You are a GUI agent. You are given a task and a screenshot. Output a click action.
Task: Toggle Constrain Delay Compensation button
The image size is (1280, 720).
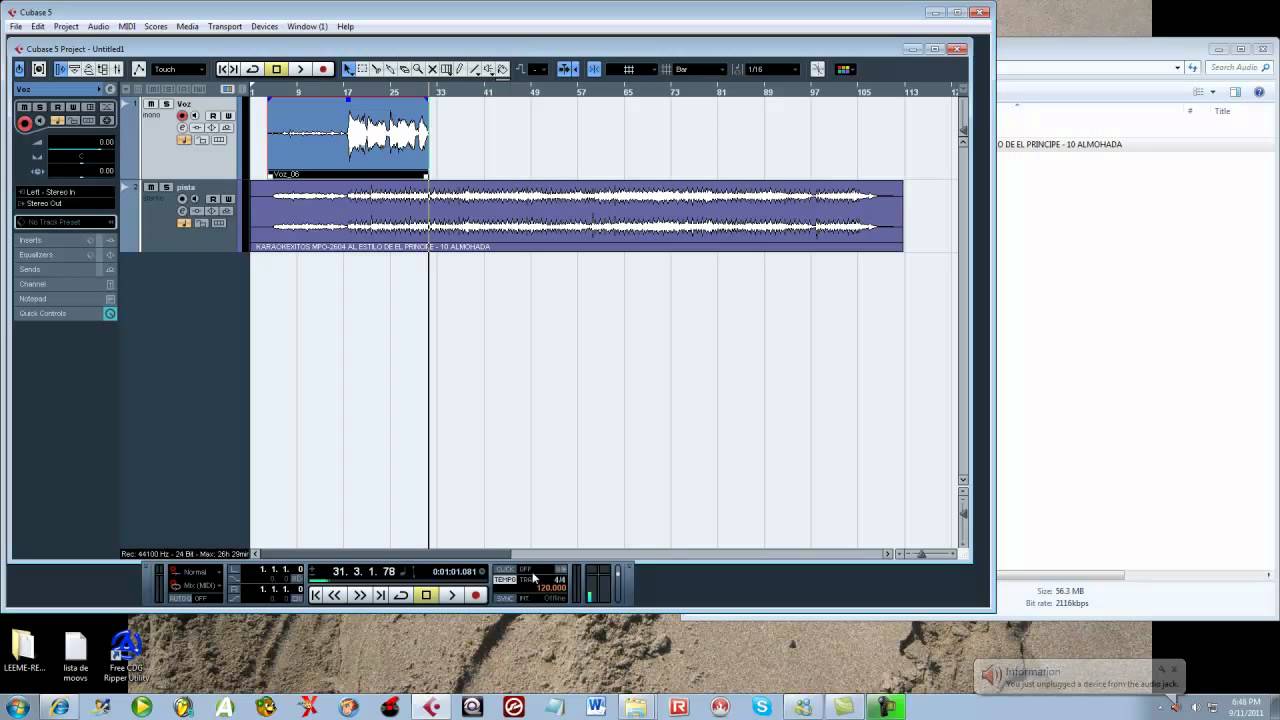click(39, 69)
